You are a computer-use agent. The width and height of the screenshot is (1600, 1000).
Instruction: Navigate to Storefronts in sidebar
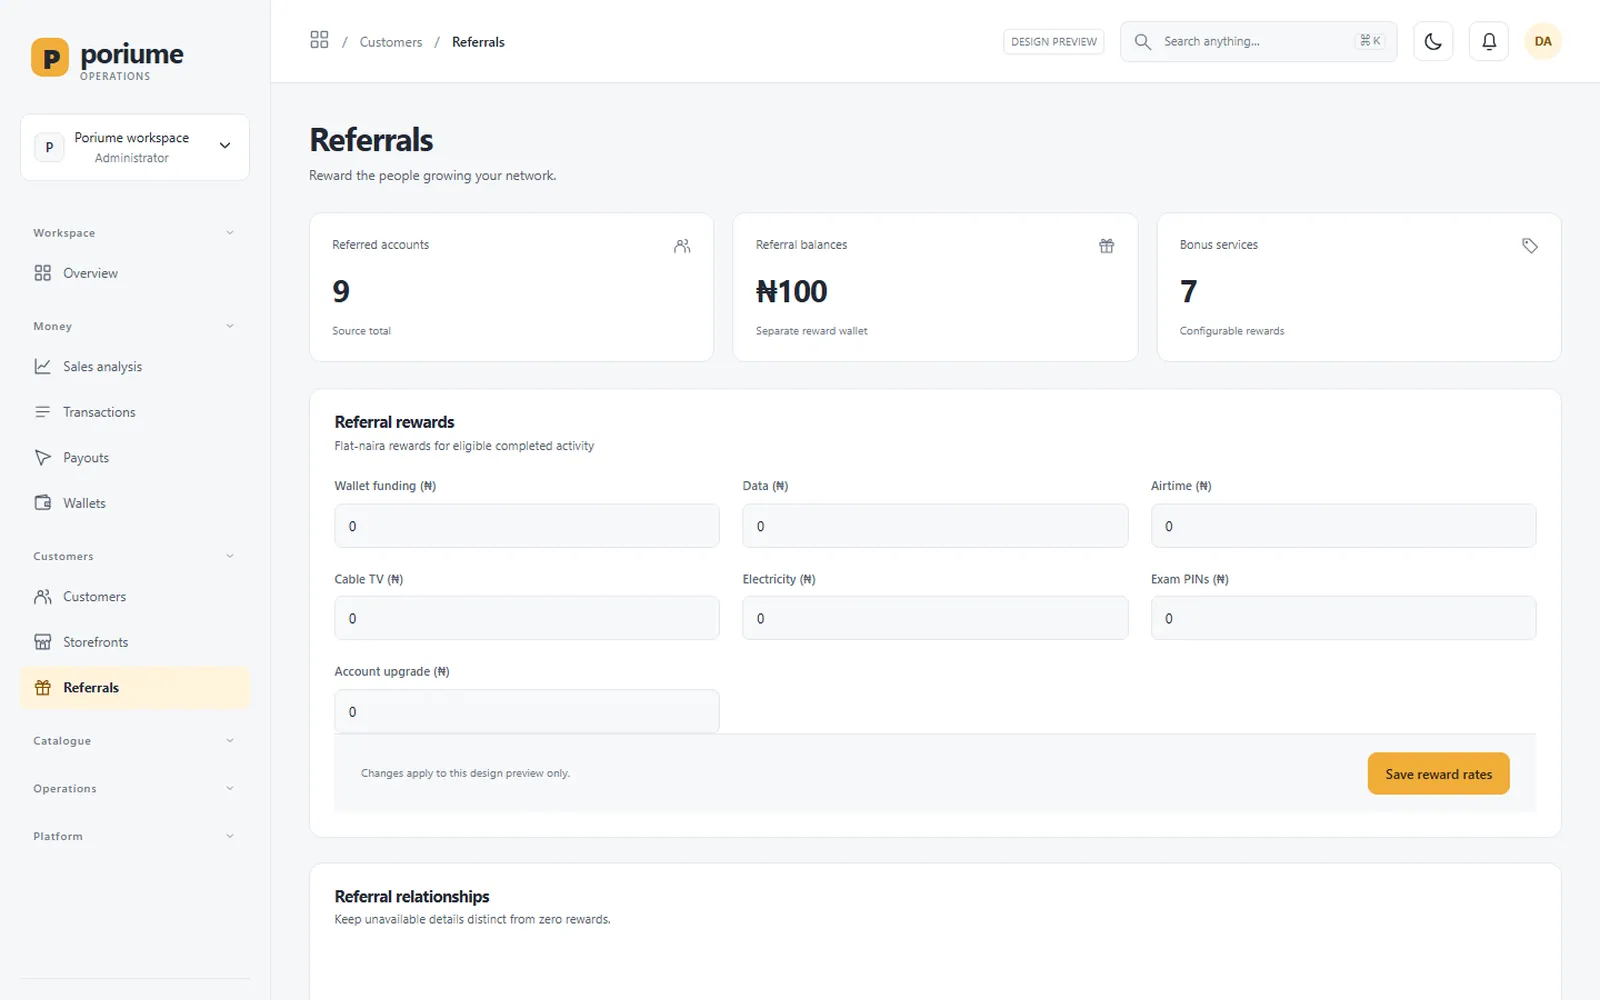tap(135, 642)
